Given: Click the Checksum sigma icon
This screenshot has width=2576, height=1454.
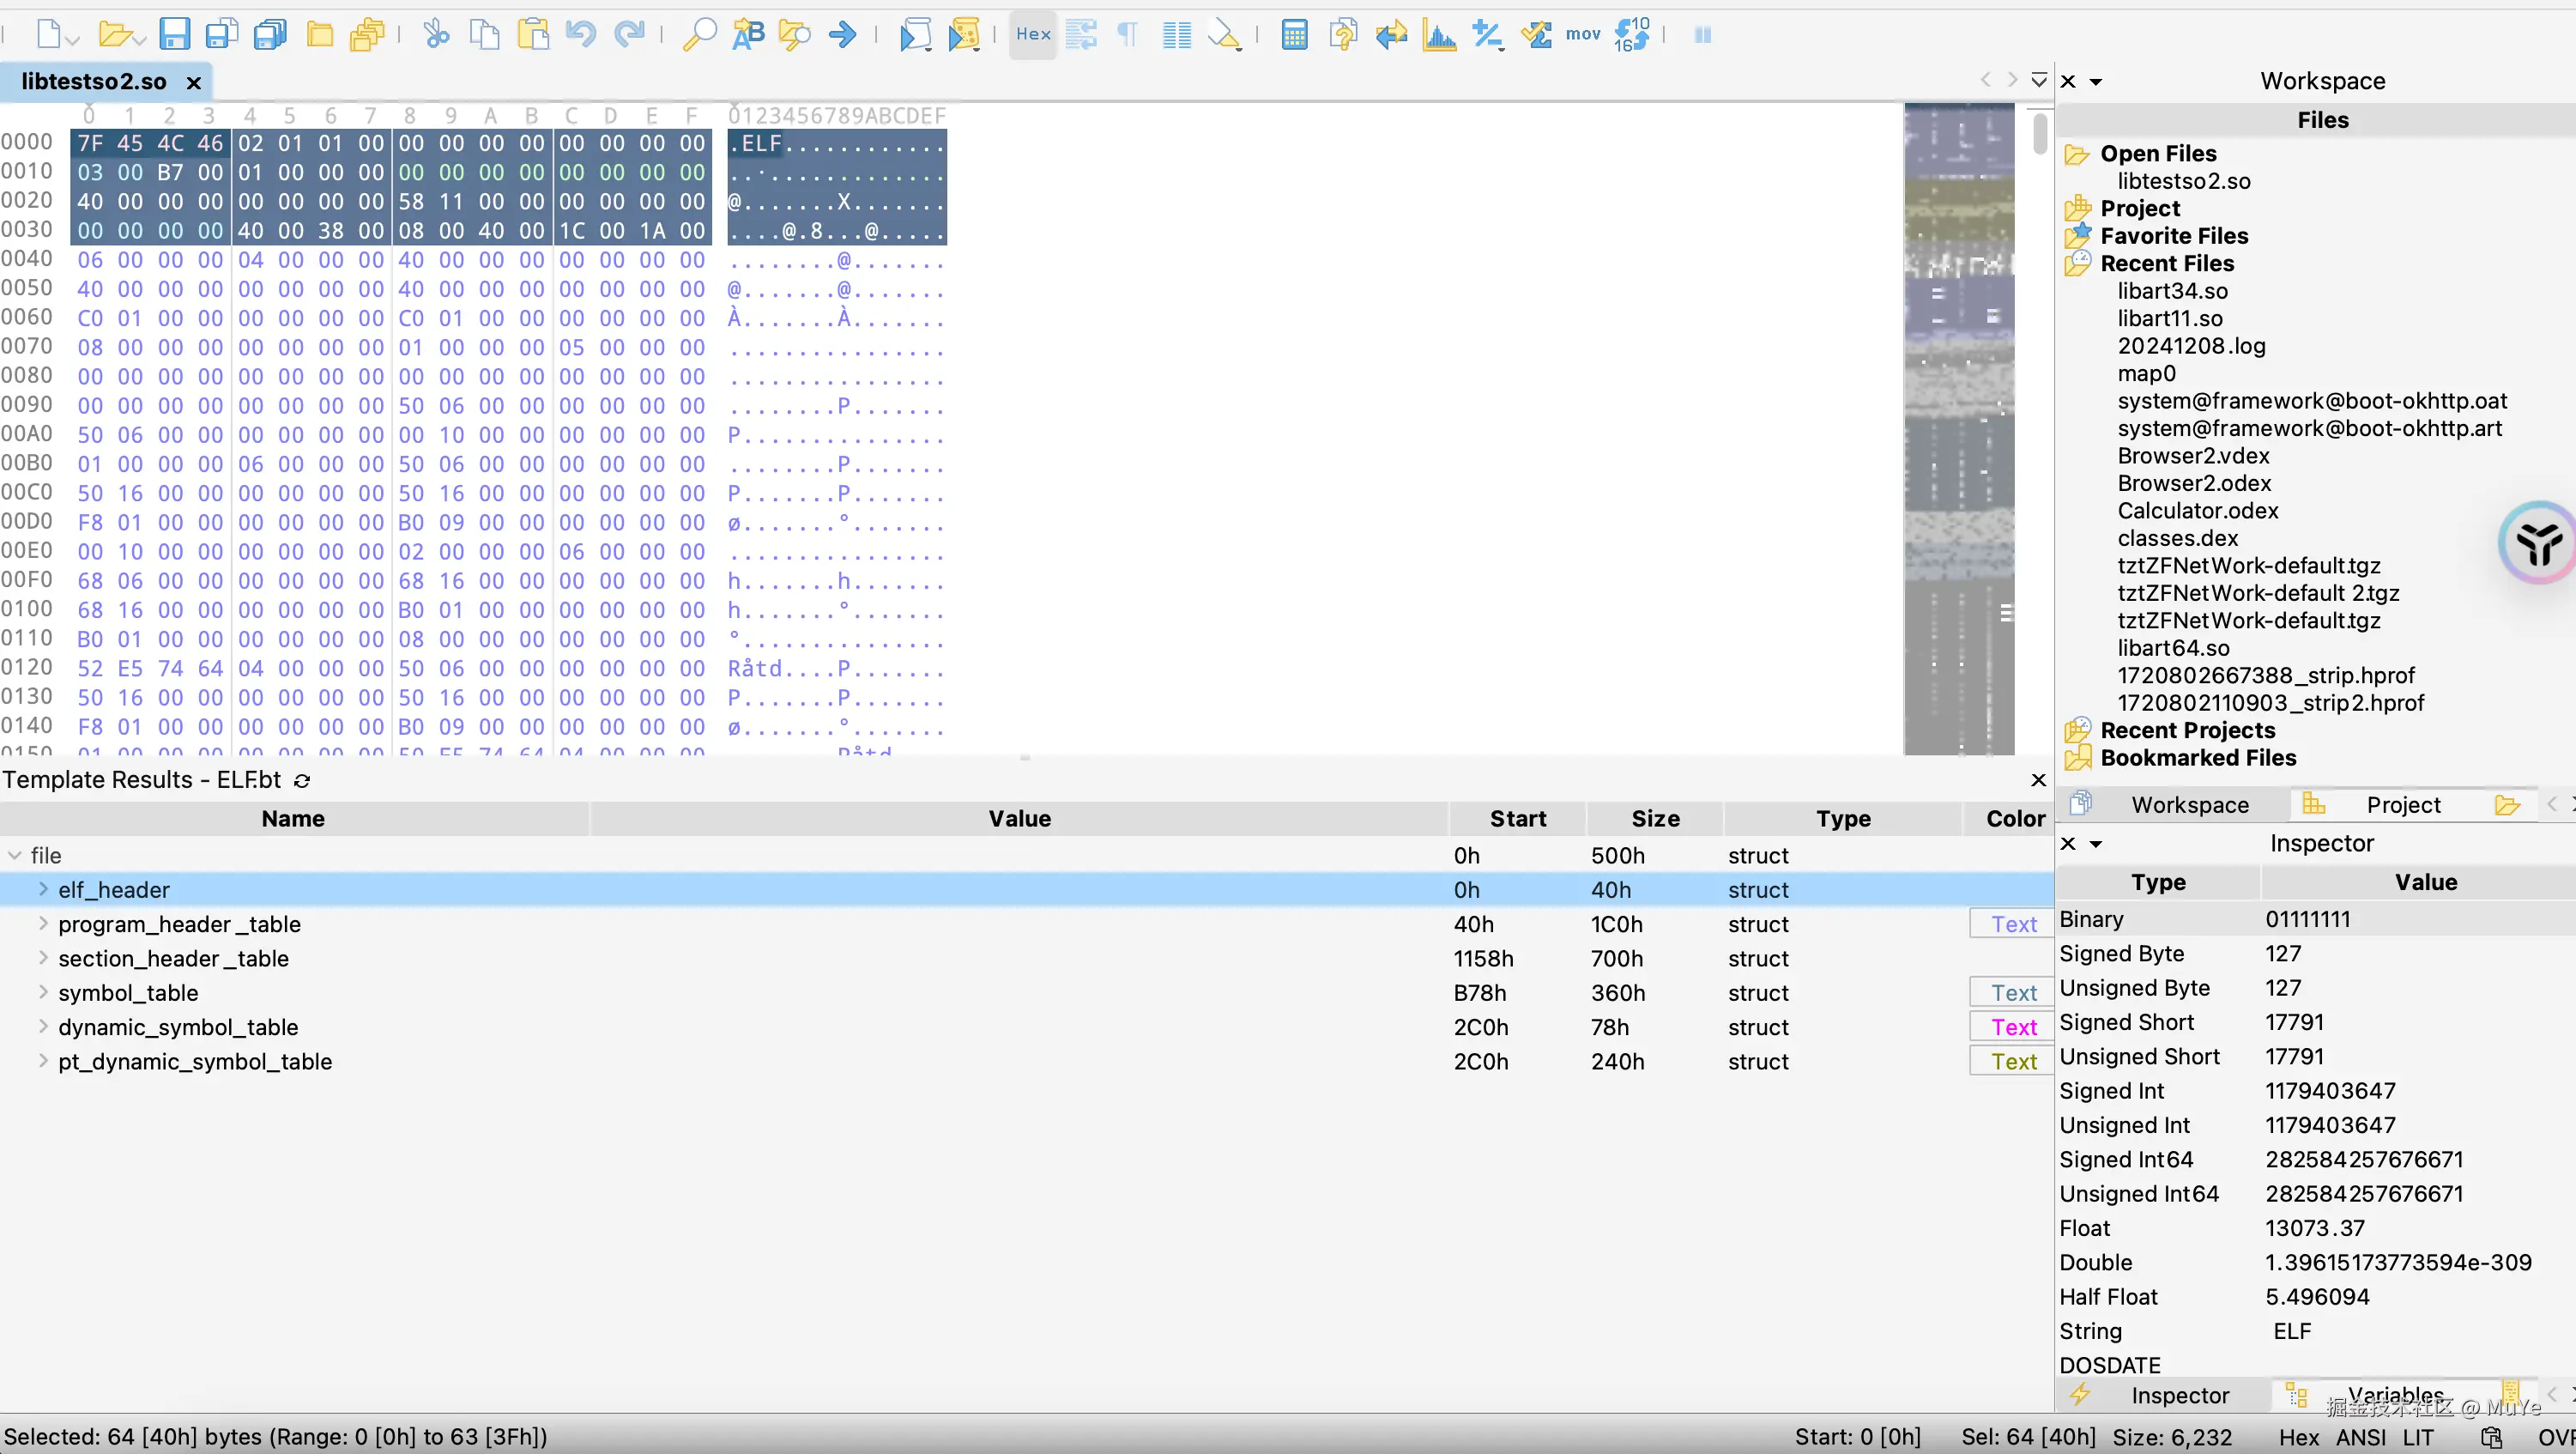Looking at the screenshot, I should (x=1536, y=35).
